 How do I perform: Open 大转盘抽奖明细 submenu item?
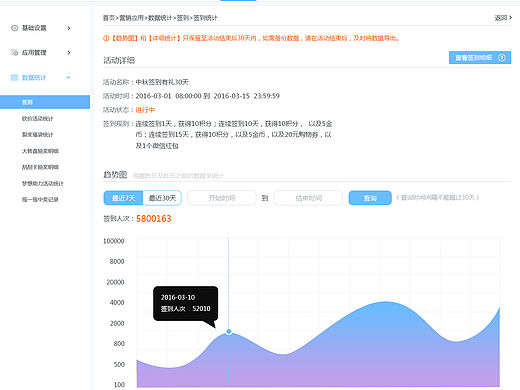point(40,151)
